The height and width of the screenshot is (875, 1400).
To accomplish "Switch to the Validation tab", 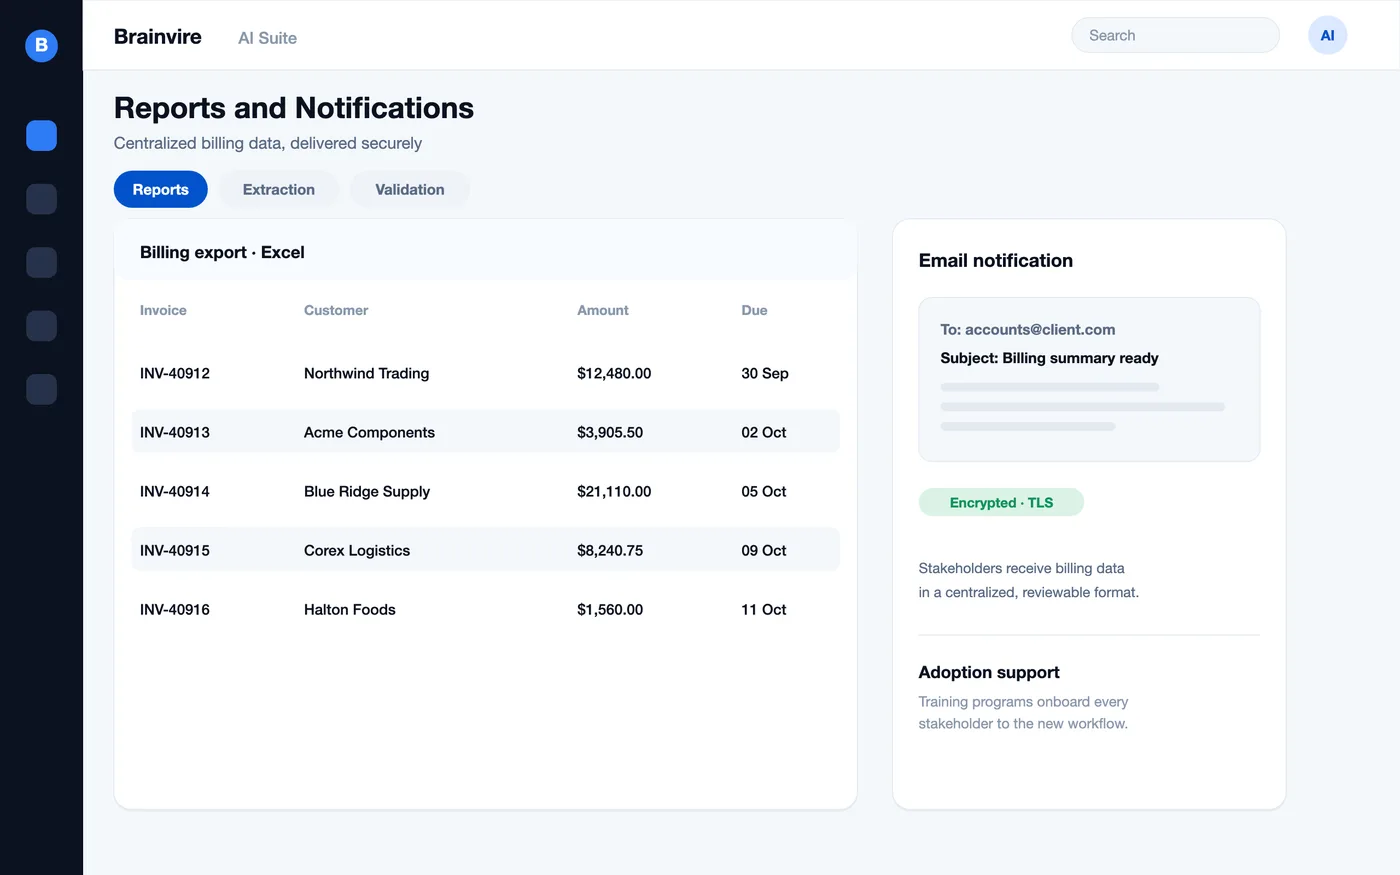I will (410, 189).
